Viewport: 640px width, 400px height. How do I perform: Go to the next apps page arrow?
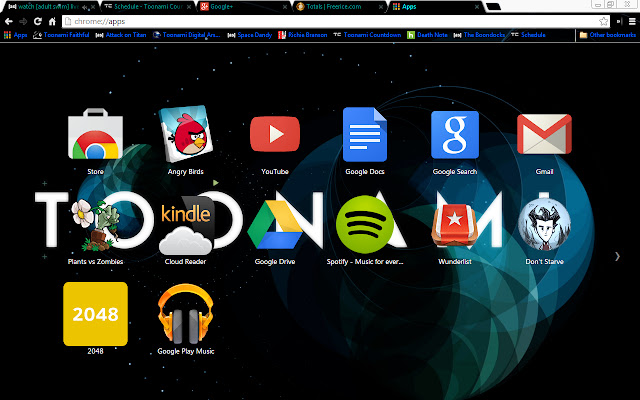tap(618, 256)
